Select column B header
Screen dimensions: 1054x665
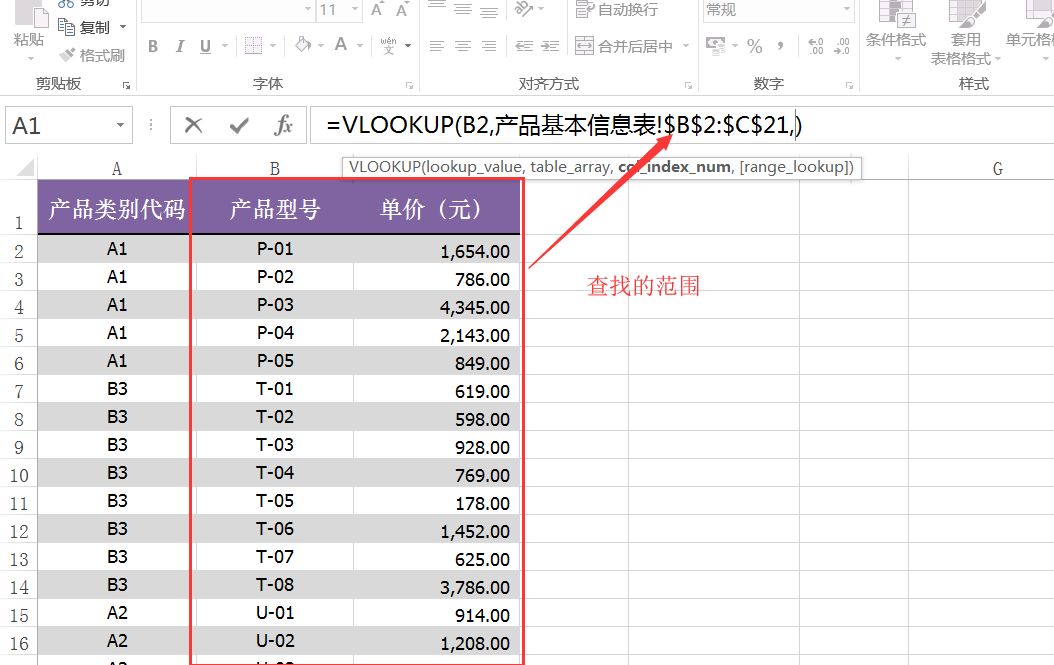coord(274,168)
